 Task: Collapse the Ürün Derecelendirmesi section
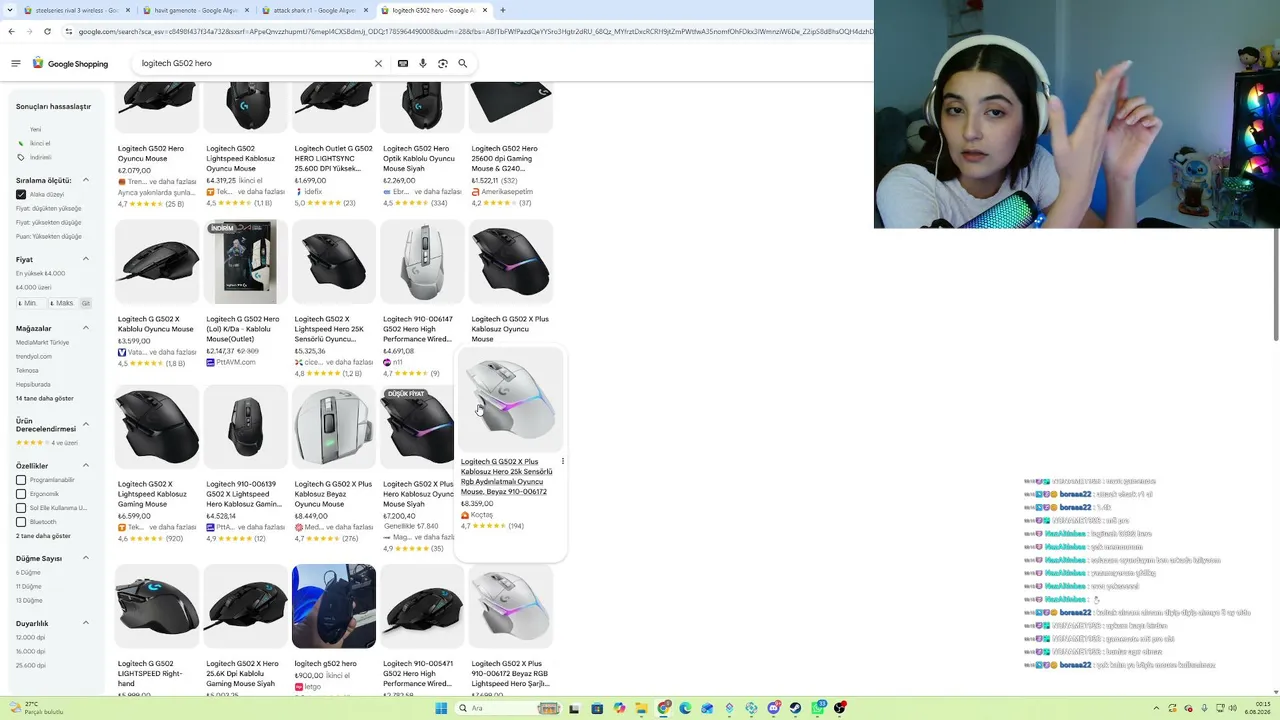[86, 424]
